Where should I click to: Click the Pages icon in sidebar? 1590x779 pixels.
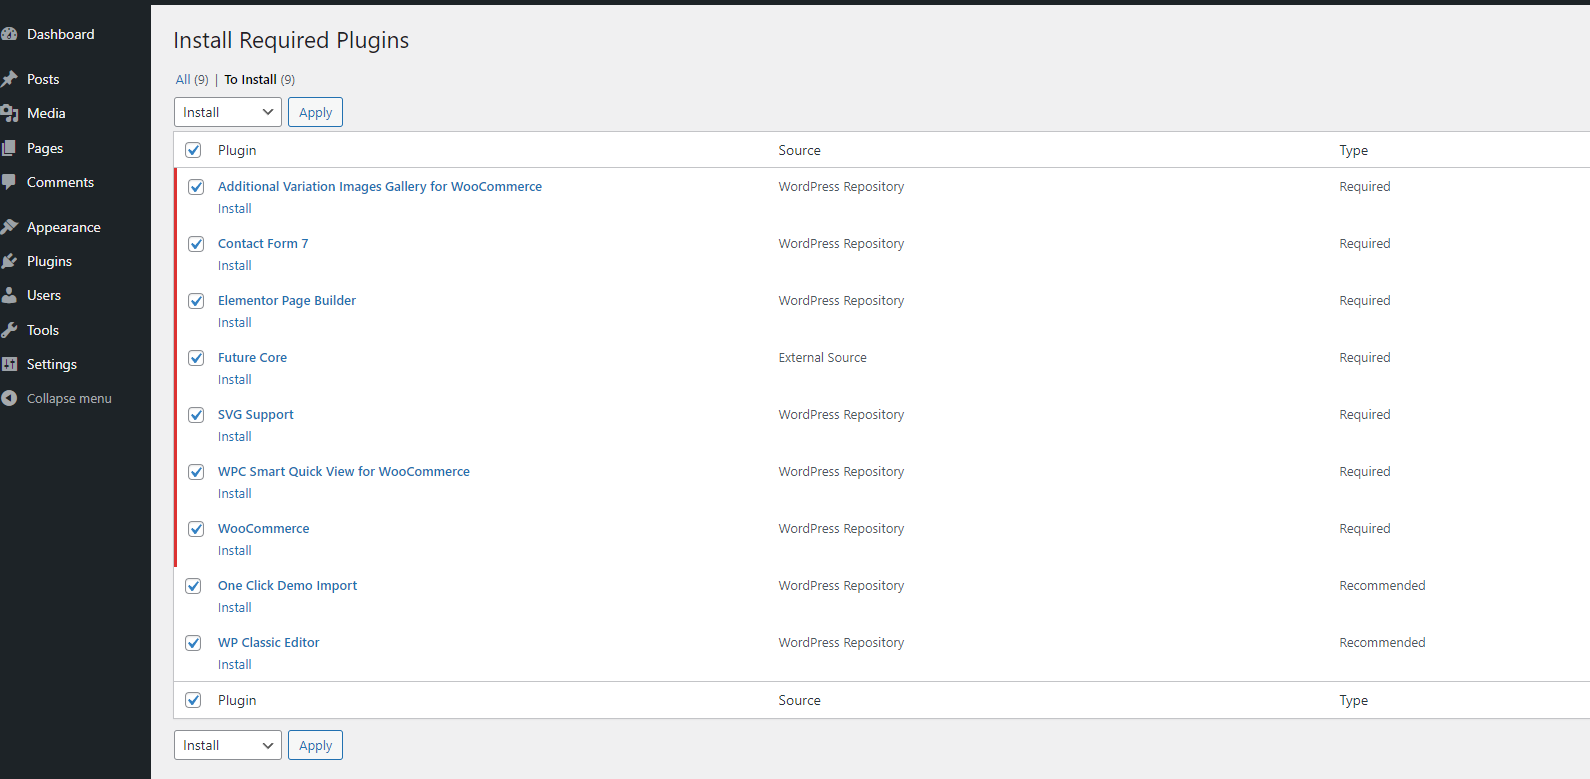click(x=10, y=148)
